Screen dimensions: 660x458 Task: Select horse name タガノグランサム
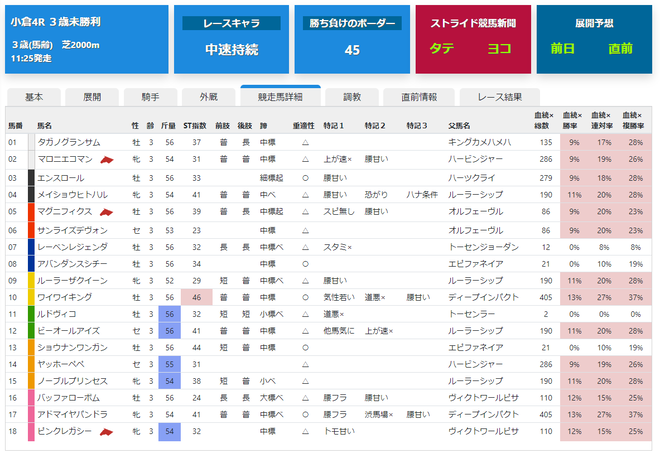click(69, 142)
